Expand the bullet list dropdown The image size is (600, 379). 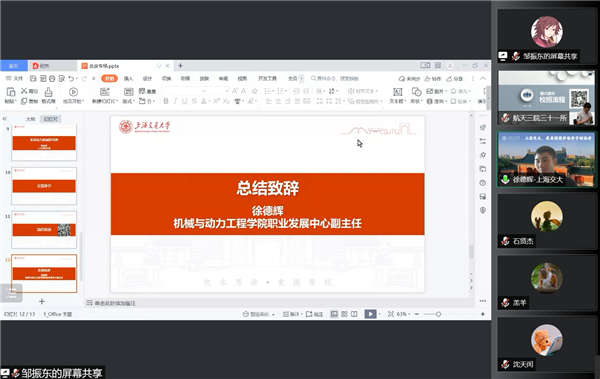[274, 91]
